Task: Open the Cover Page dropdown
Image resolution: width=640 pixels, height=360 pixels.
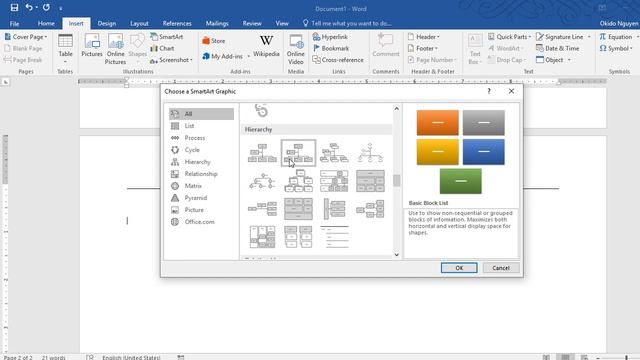Action: click(26, 37)
